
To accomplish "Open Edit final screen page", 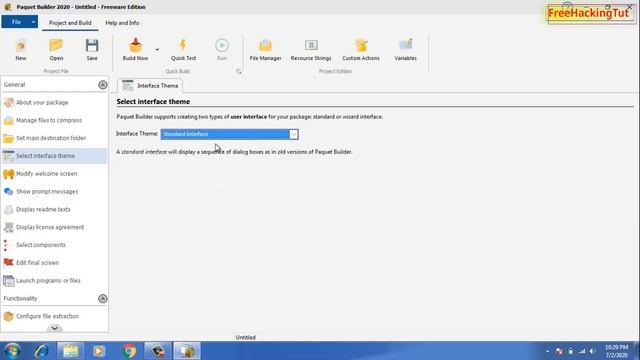I will point(54,263).
